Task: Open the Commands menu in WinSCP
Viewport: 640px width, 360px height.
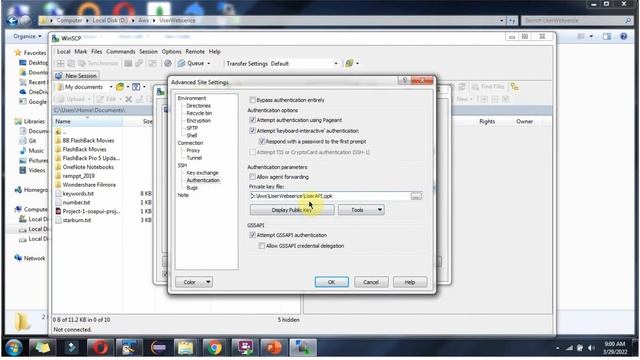Action: 120,51
